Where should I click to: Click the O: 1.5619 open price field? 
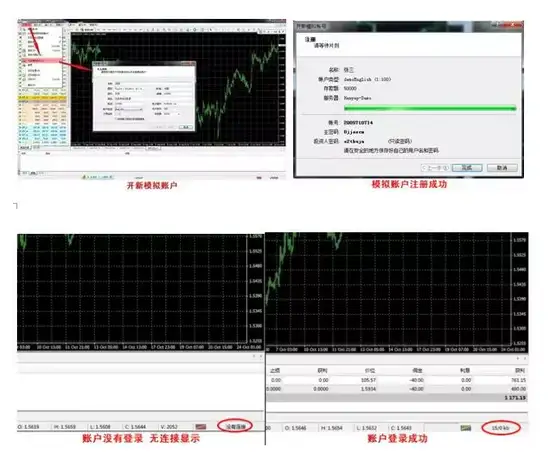(x=28, y=427)
